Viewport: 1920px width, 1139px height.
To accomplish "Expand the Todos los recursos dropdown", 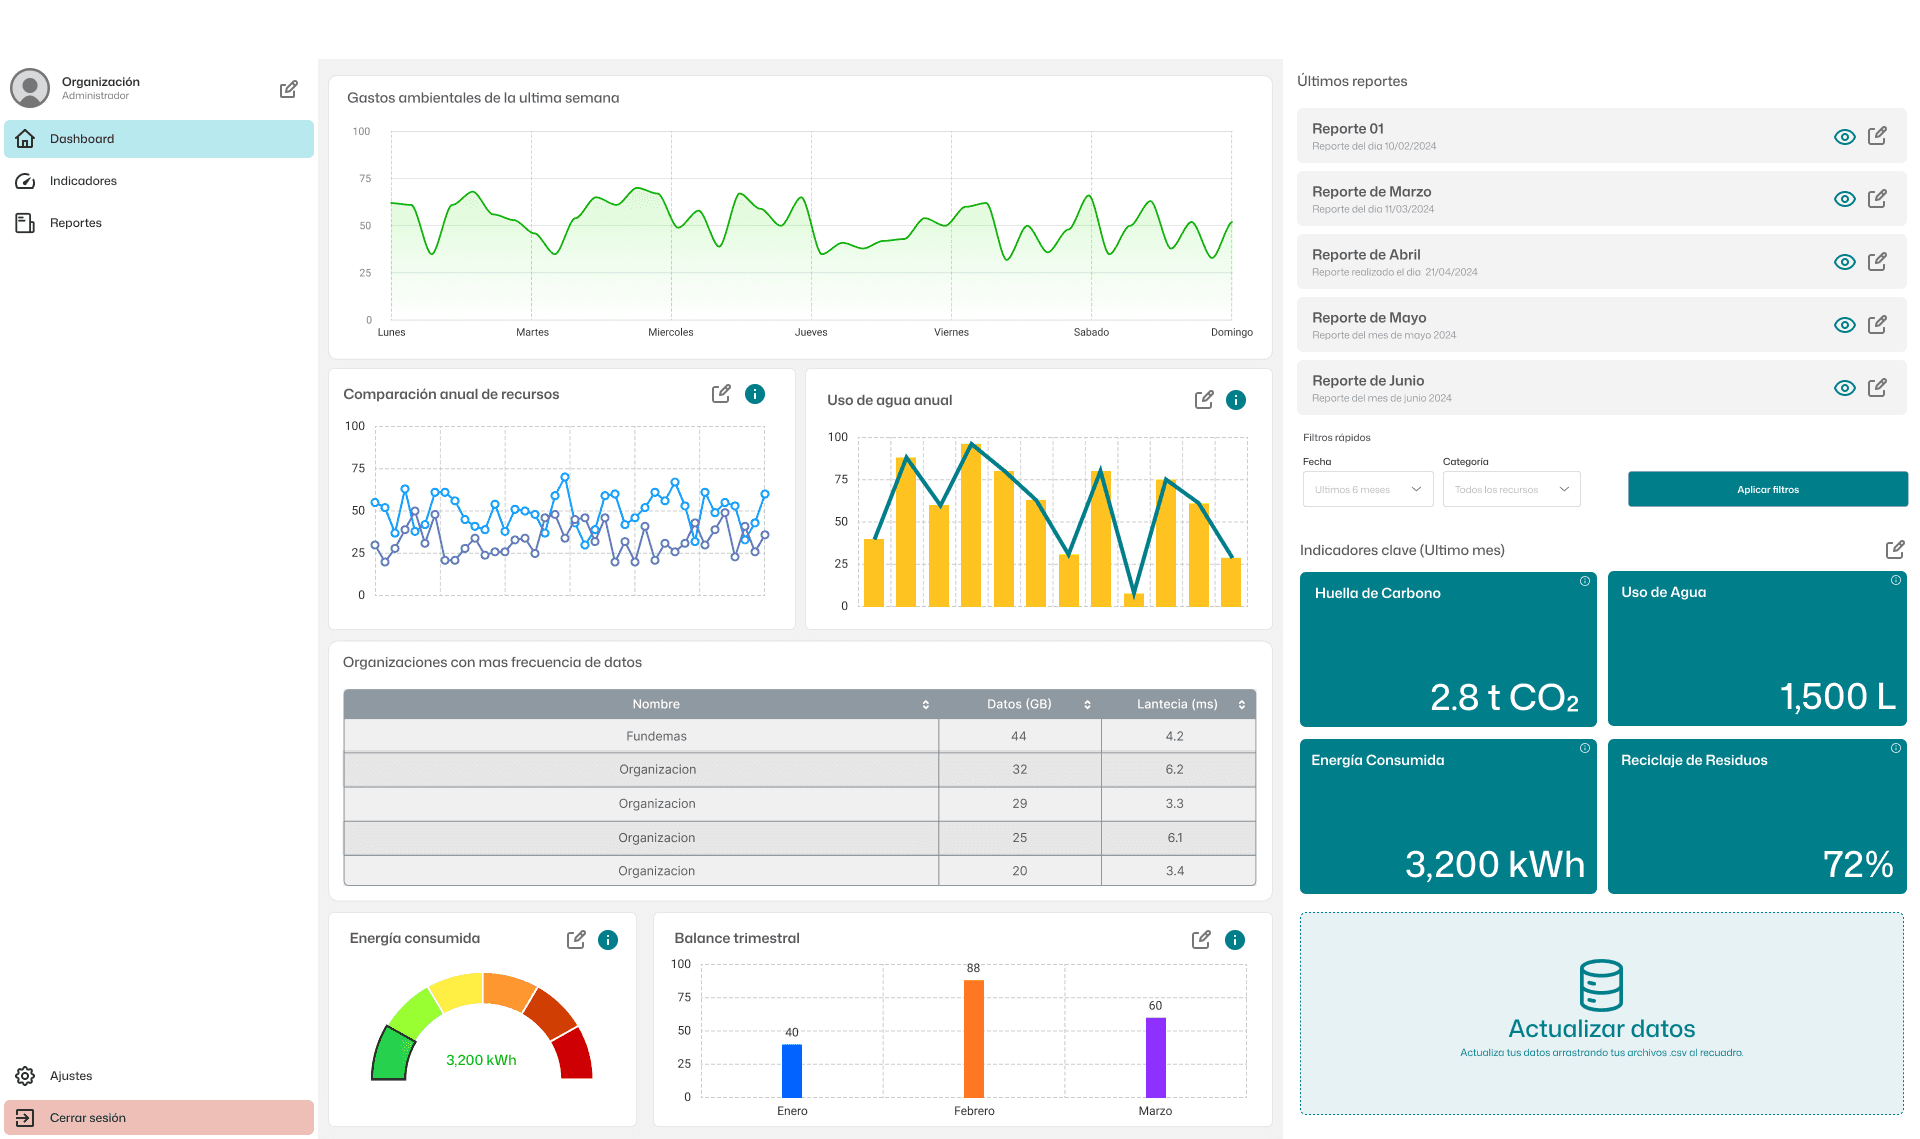I will coord(1511,489).
